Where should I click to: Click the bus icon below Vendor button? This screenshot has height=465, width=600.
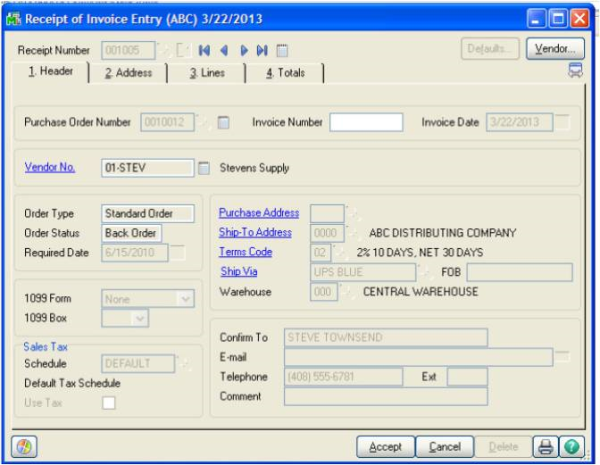(x=575, y=70)
